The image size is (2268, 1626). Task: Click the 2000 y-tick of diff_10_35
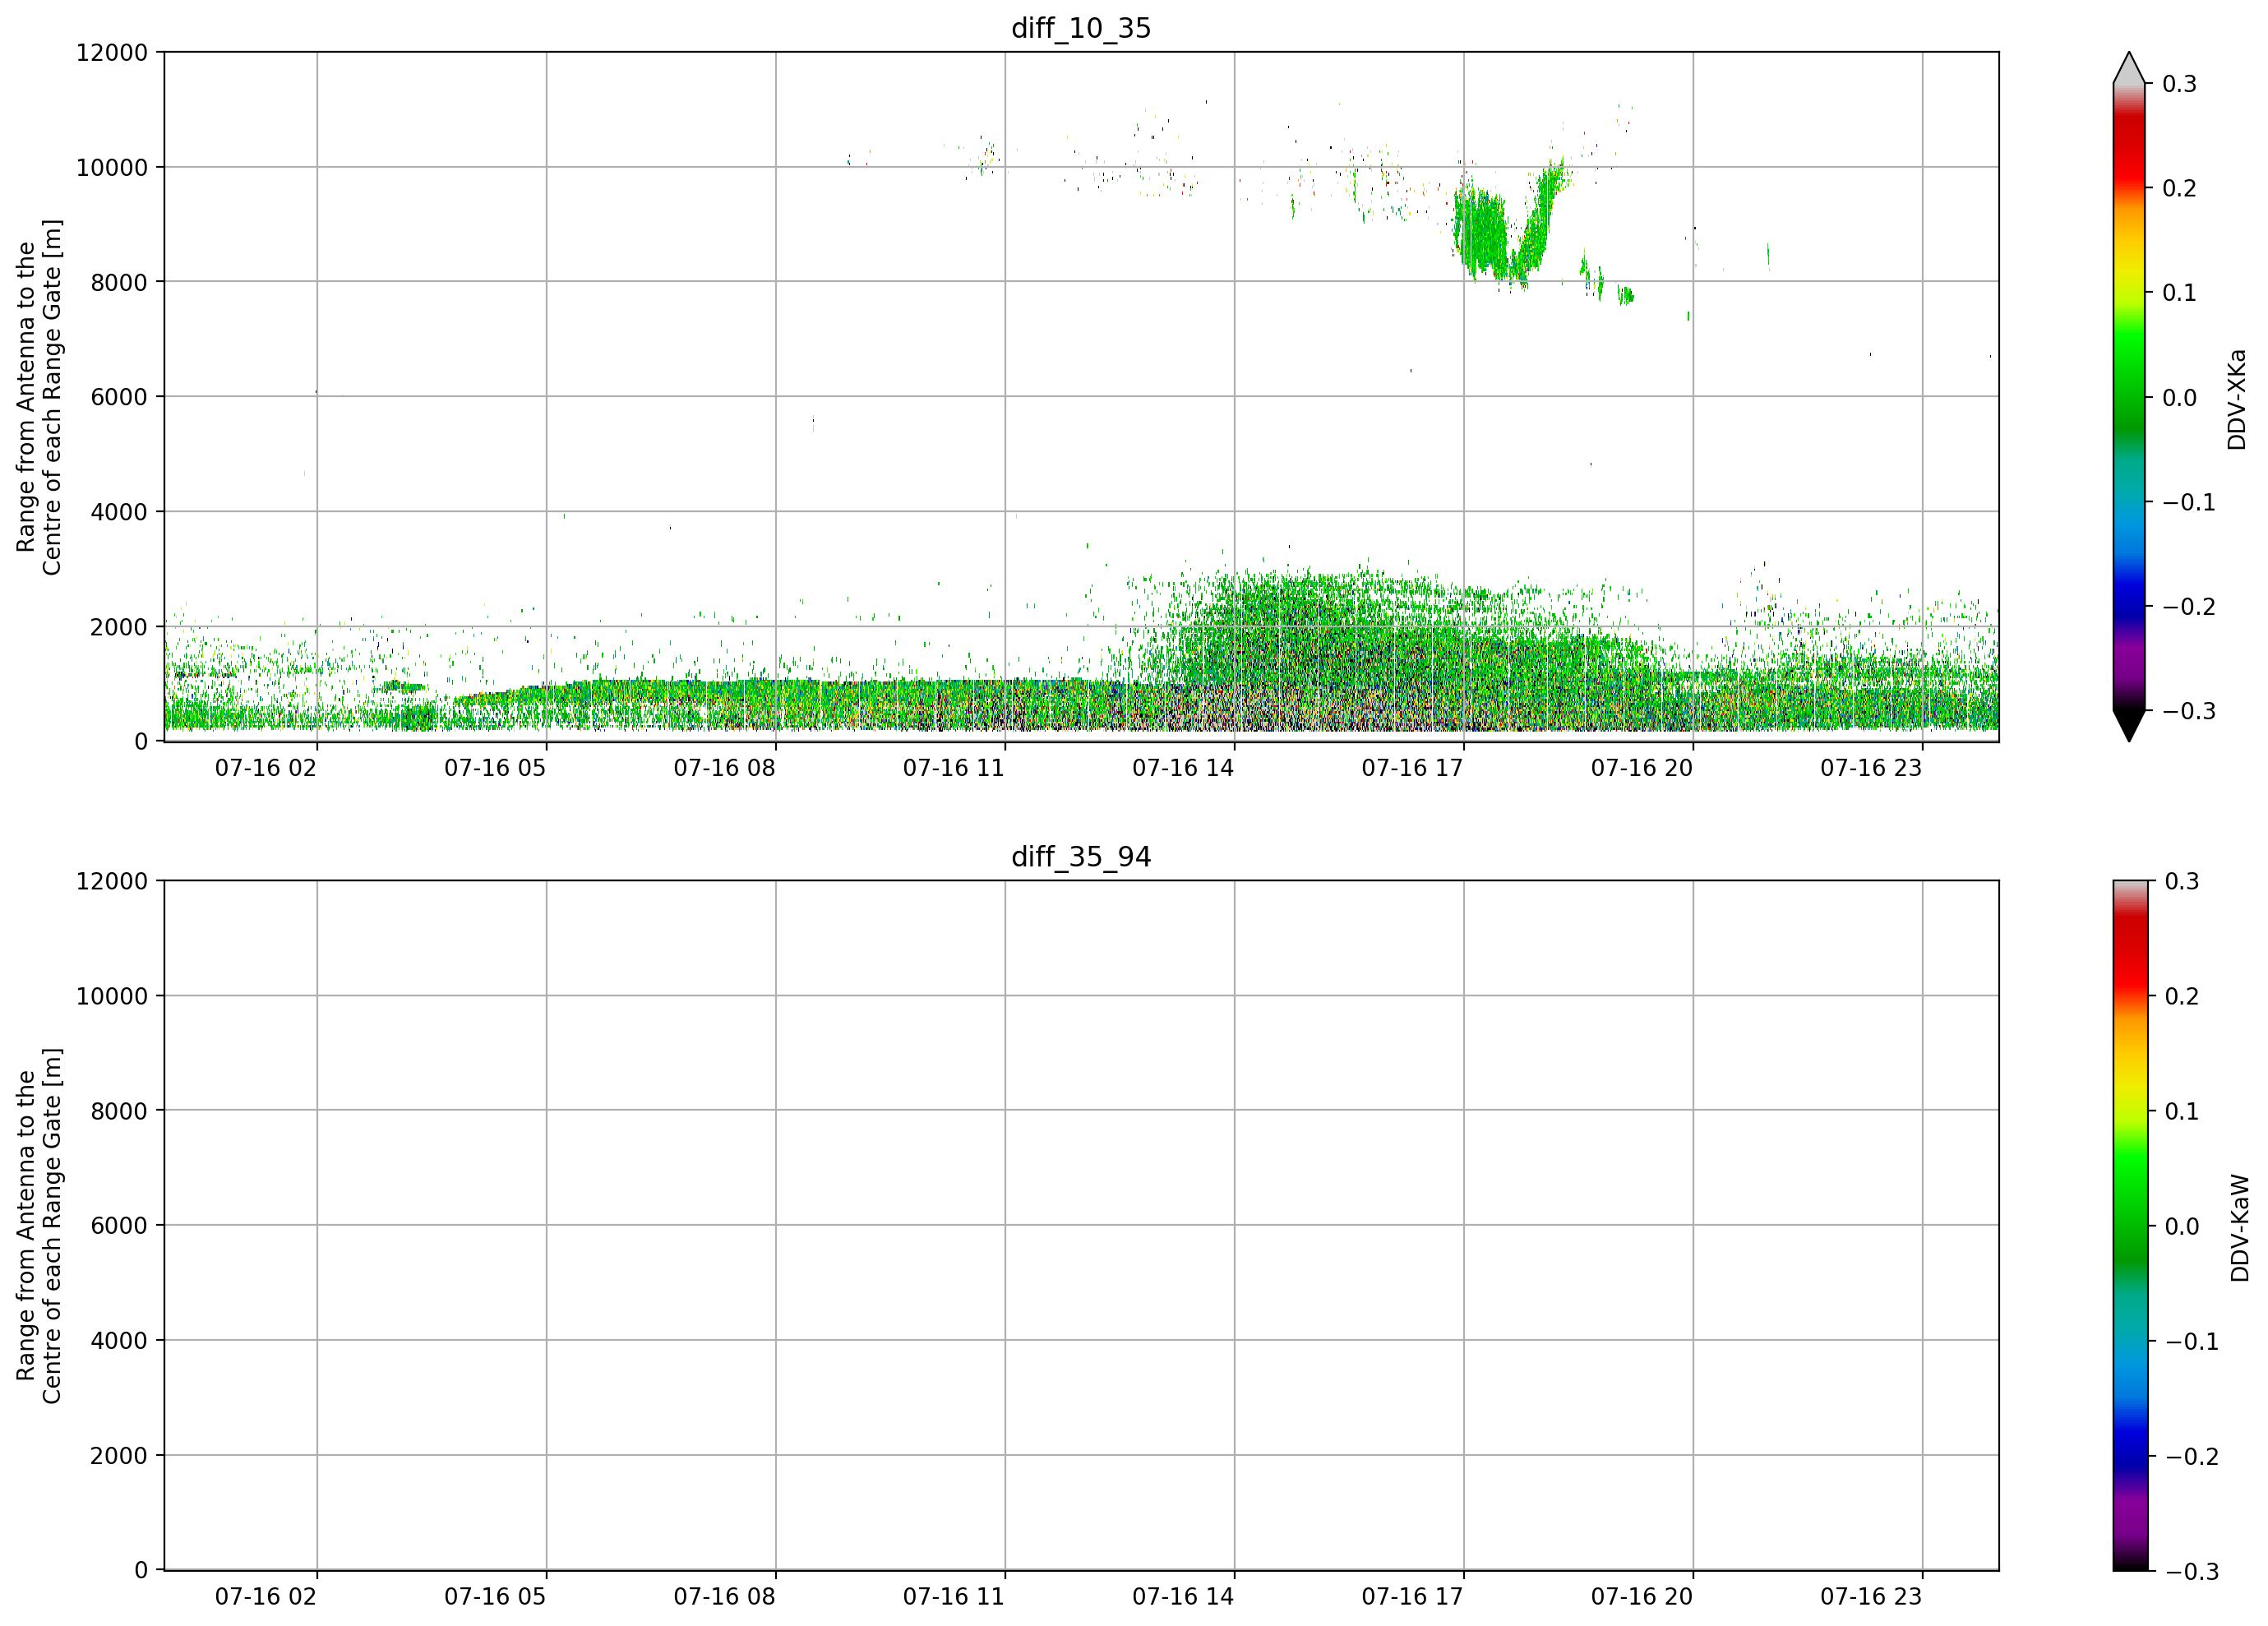tap(119, 627)
